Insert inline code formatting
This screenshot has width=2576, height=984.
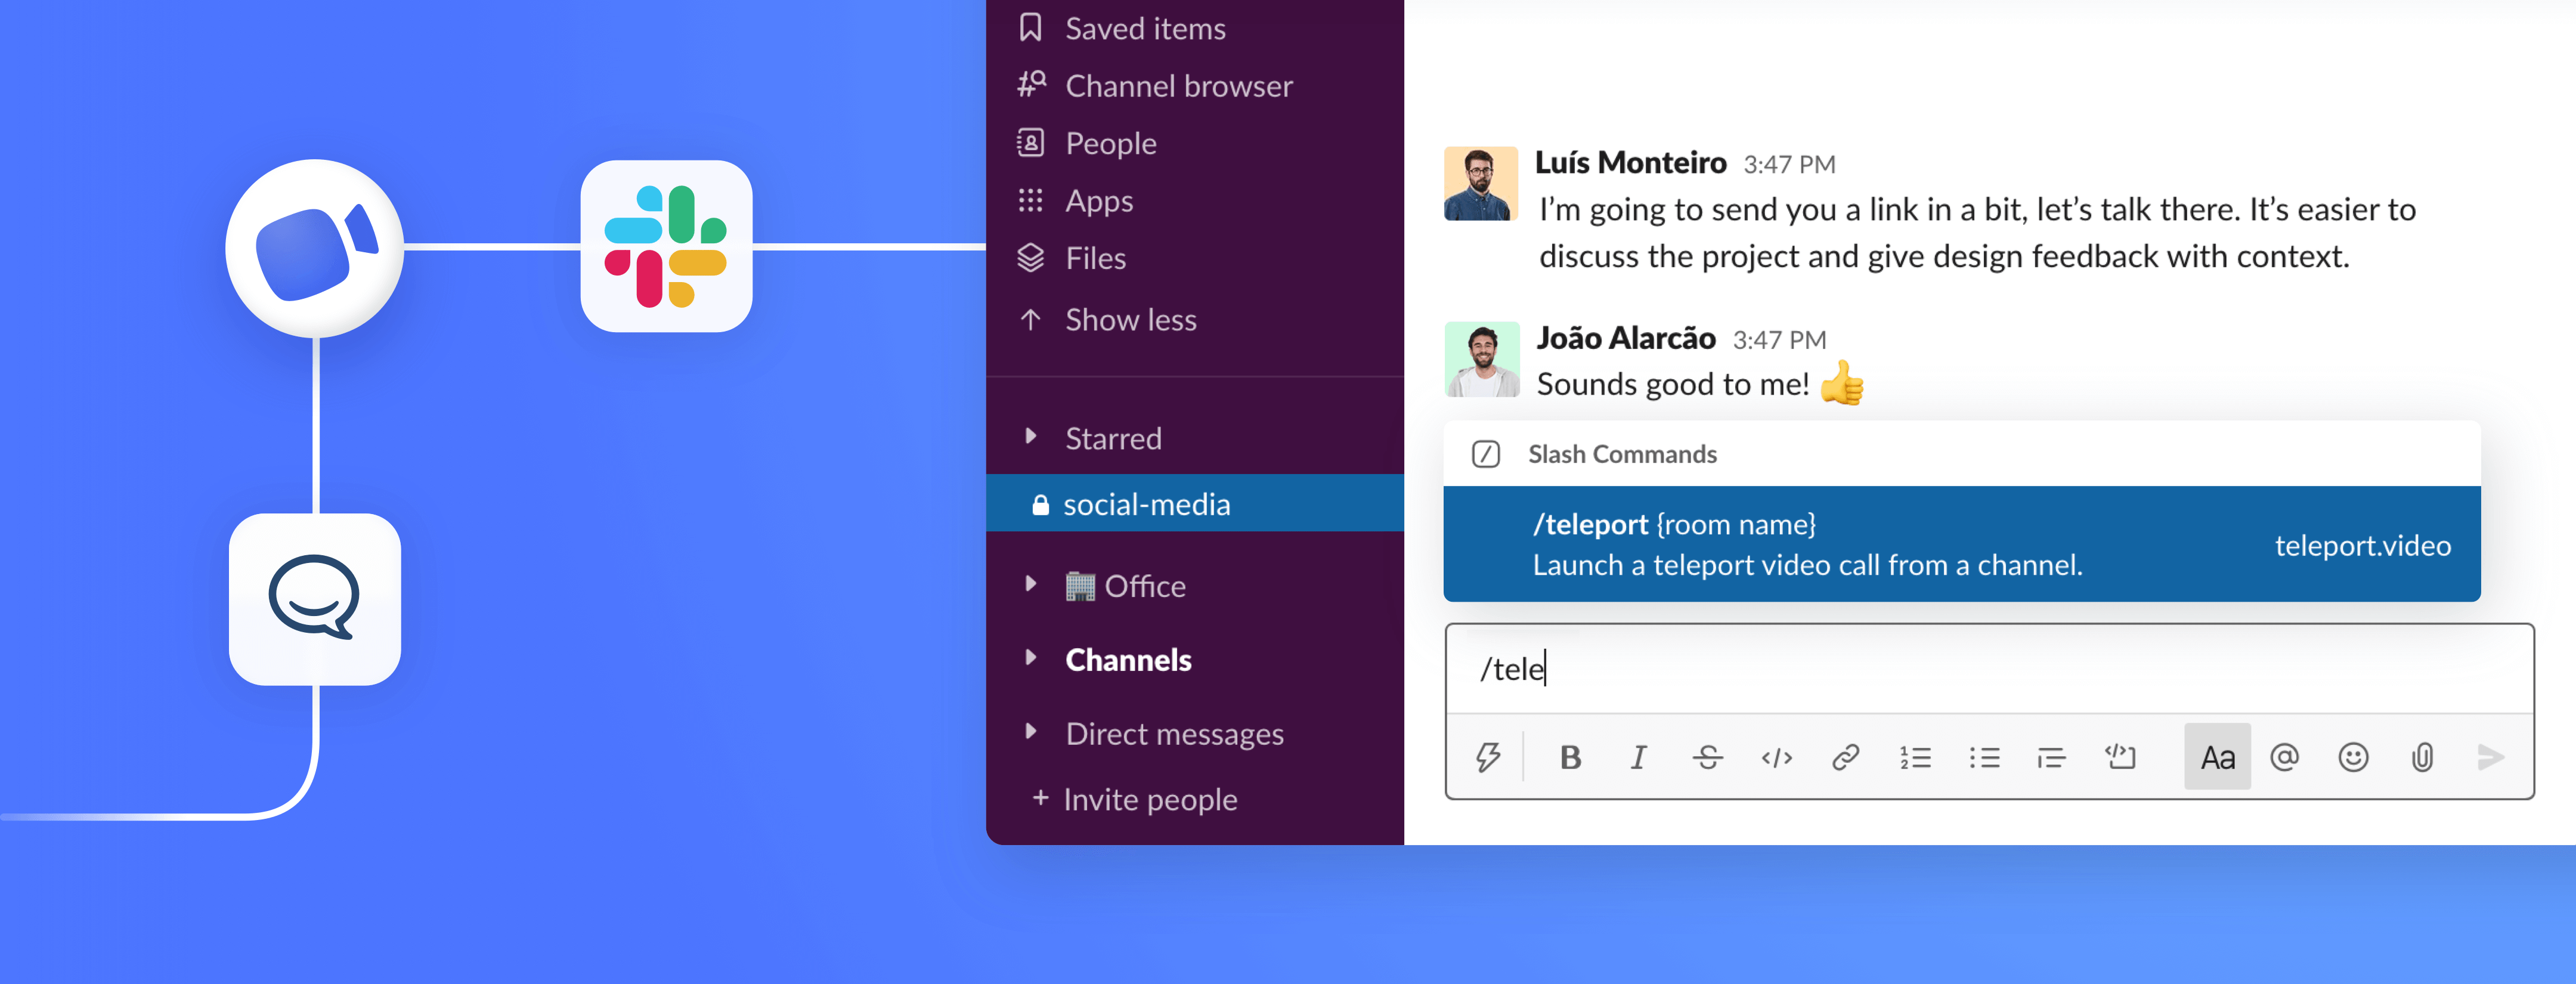pyautogui.click(x=1776, y=757)
